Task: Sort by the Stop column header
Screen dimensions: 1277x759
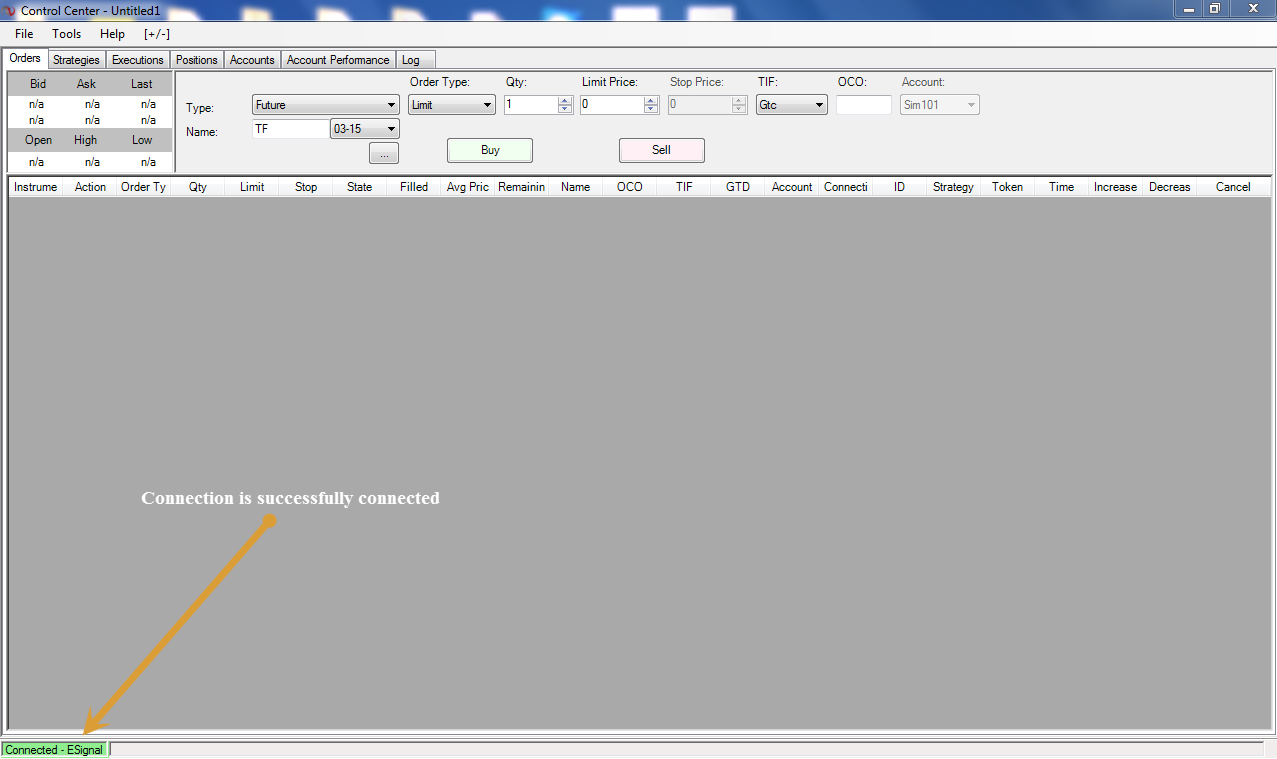Action: [306, 187]
